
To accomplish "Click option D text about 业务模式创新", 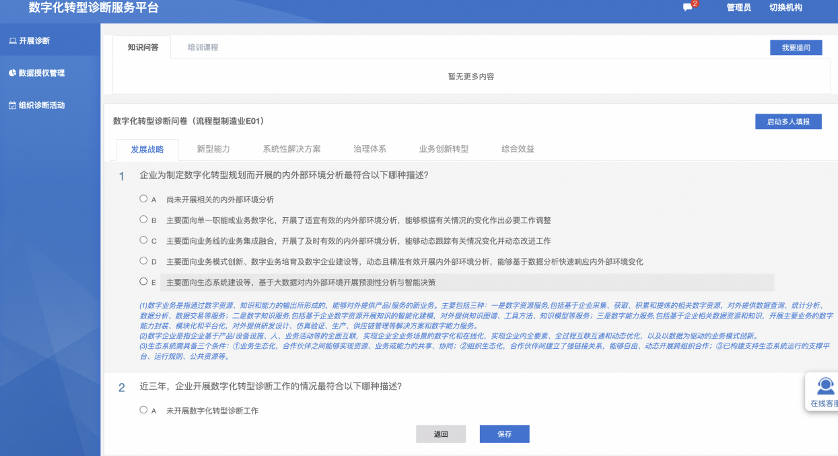I will coord(405,261).
